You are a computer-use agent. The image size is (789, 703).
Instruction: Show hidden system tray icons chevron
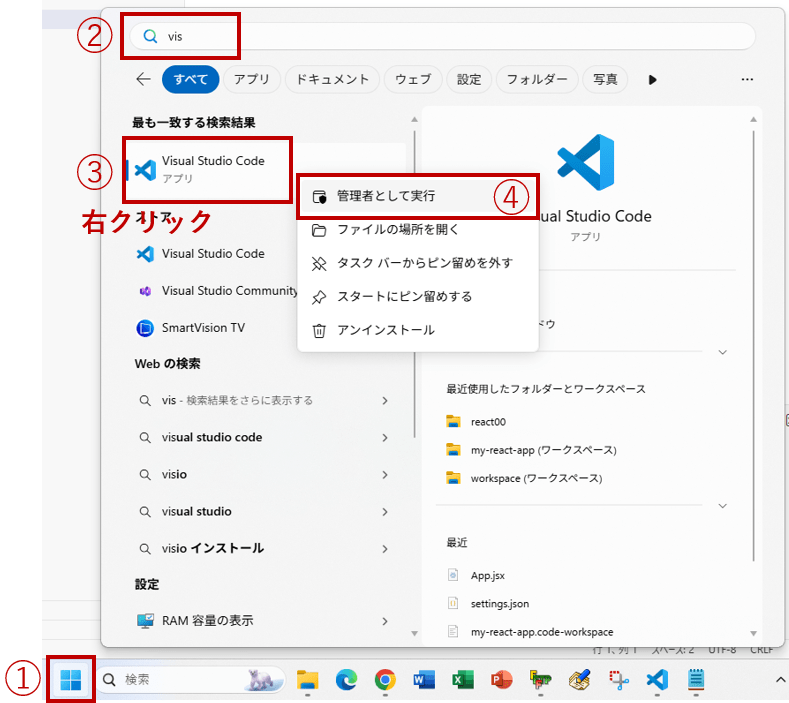(x=780, y=680)
